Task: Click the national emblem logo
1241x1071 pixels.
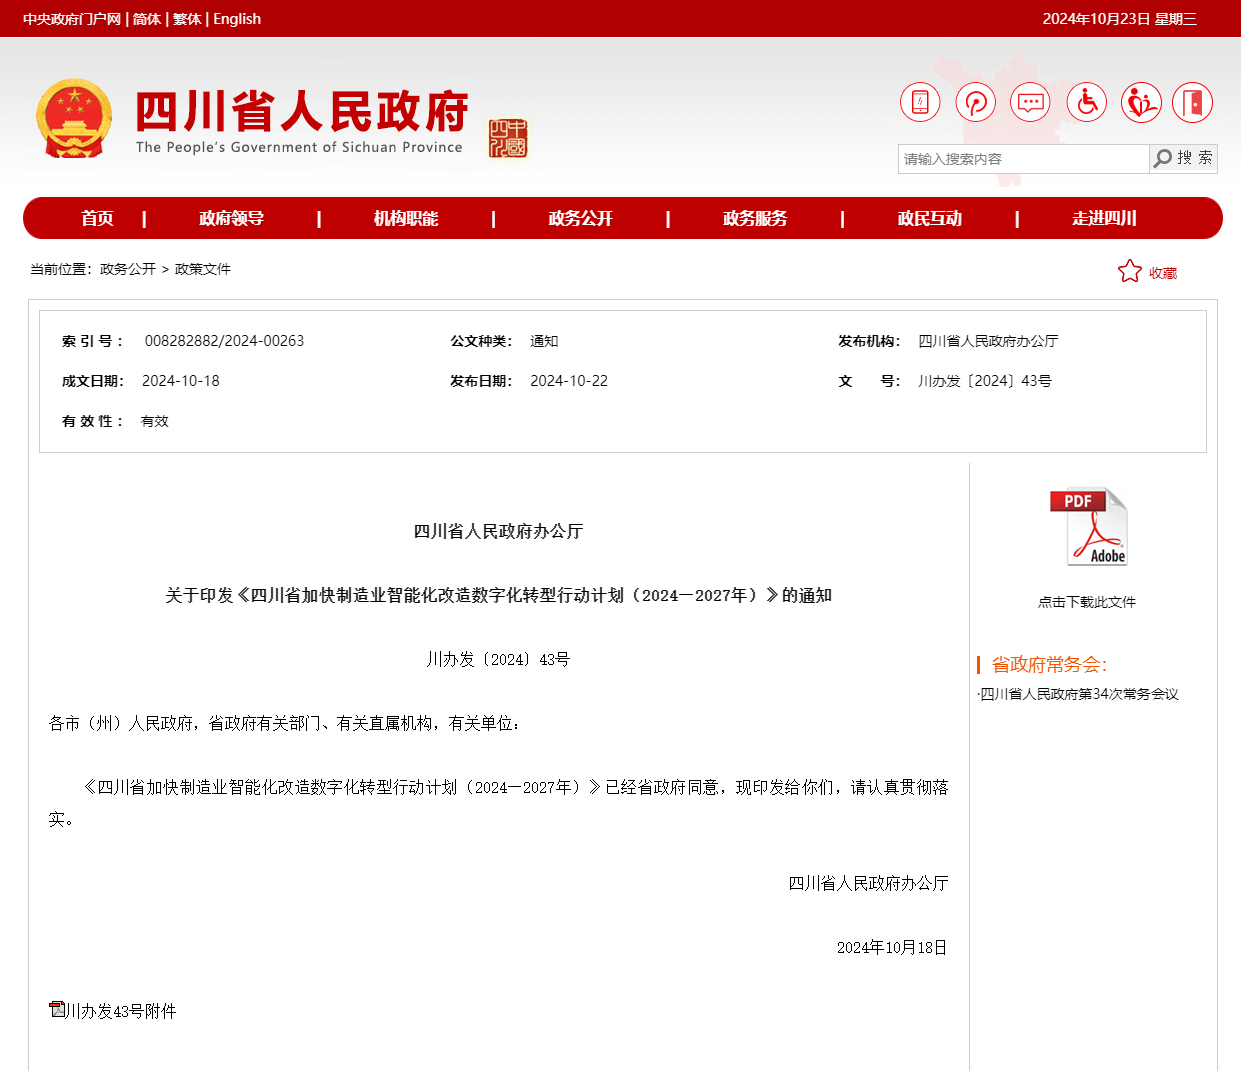Action: 74,119
